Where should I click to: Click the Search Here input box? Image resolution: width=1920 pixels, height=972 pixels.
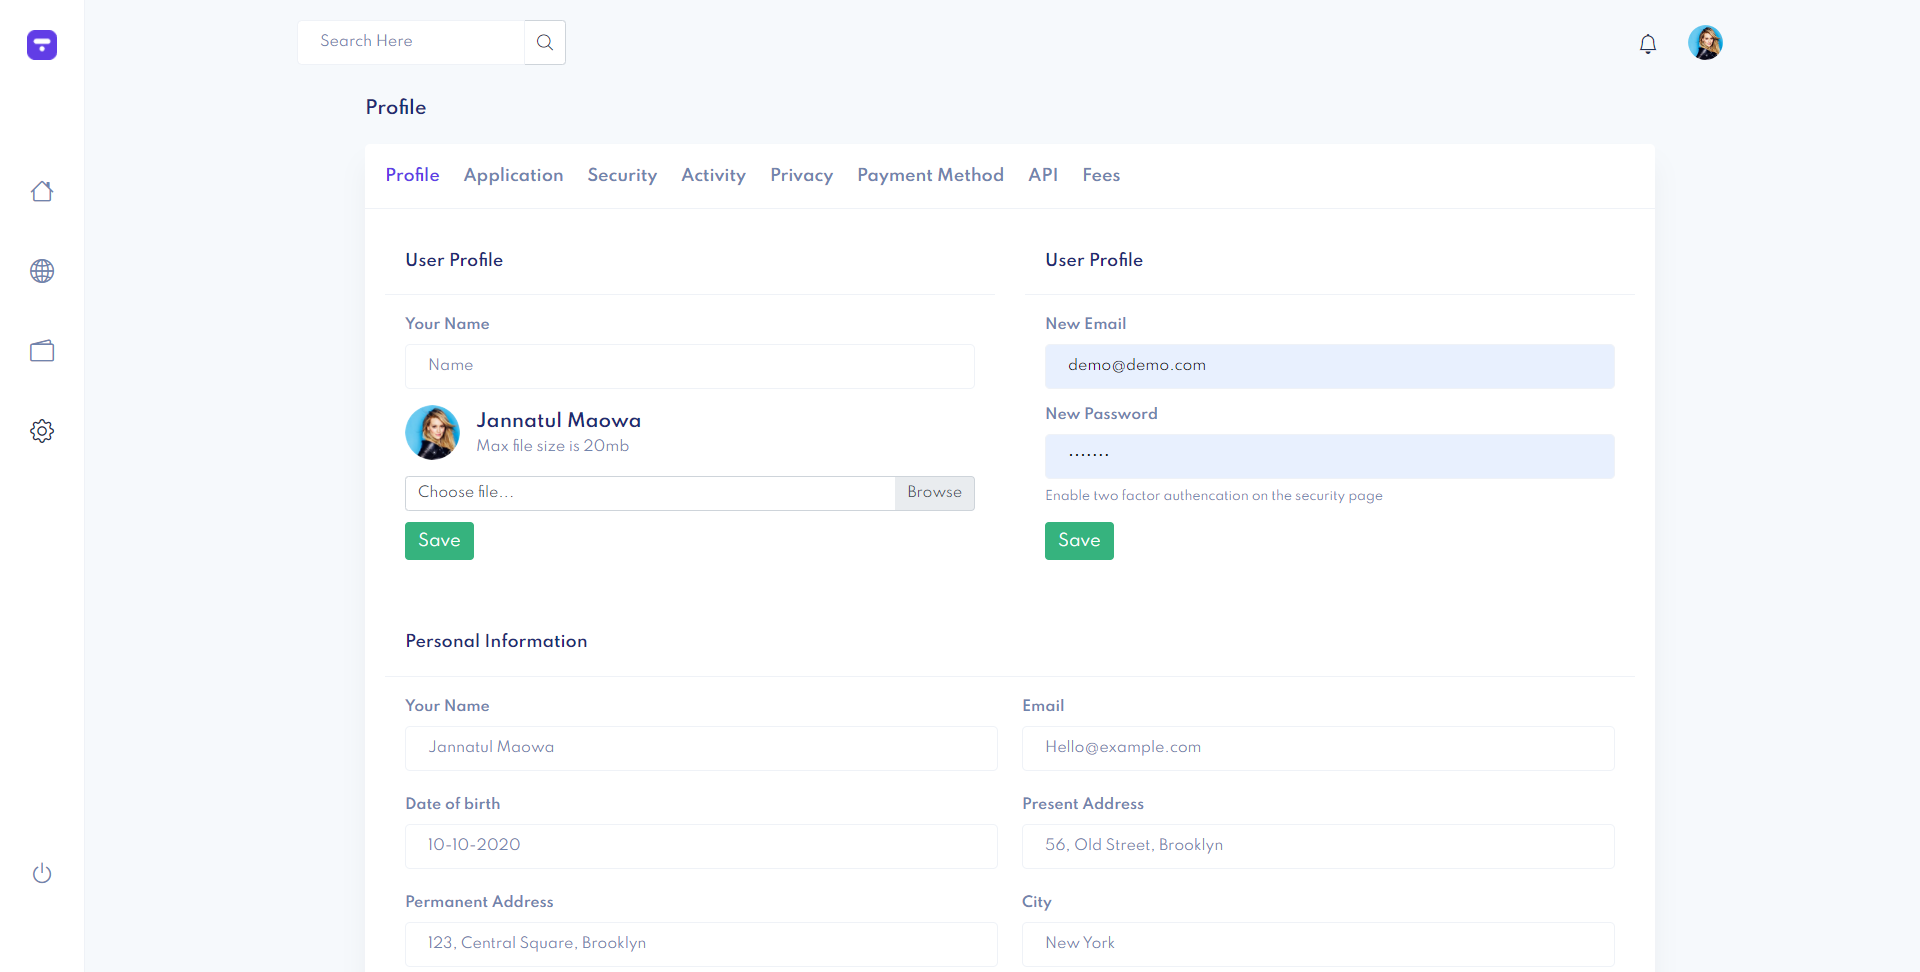pyautogui.click(x=411, y=42)
